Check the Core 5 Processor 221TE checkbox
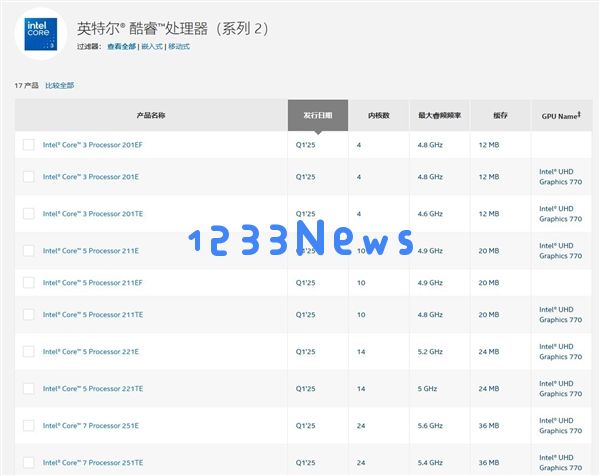Viewport: 600px width, 476px height. (28, 388)
